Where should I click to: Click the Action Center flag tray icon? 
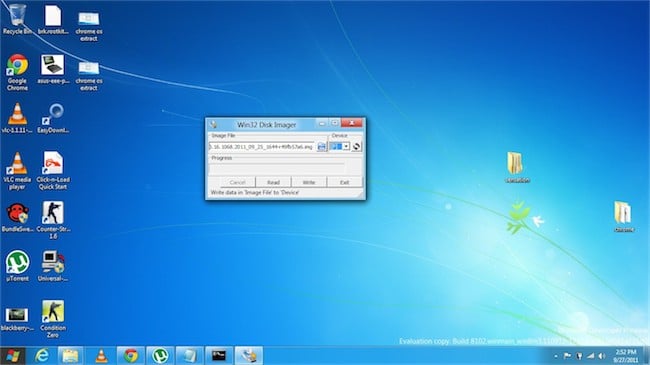tap(567, 356)
